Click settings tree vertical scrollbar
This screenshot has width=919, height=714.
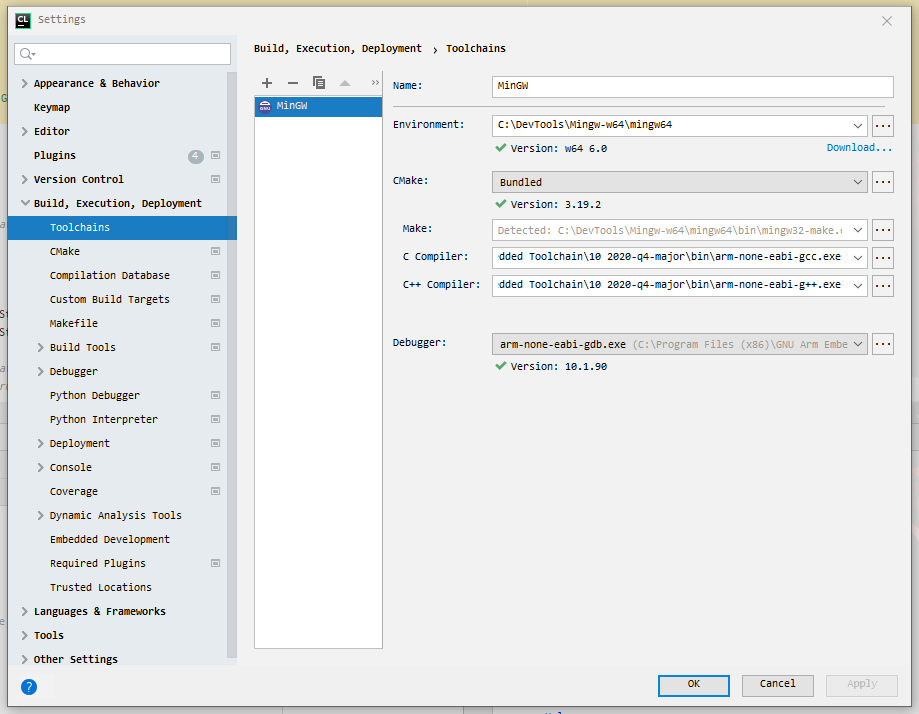click(x=232, y=363)
